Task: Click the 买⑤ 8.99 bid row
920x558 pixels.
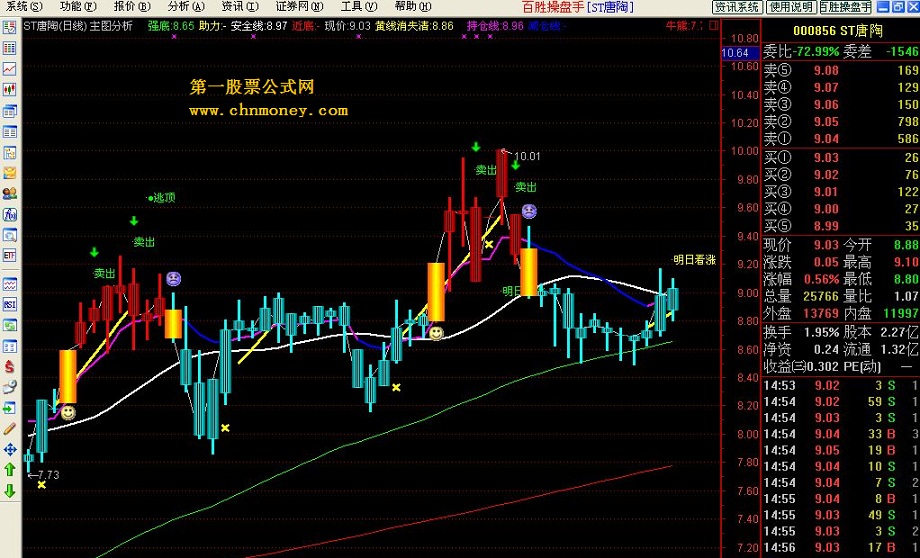Action: coord(840,226)
